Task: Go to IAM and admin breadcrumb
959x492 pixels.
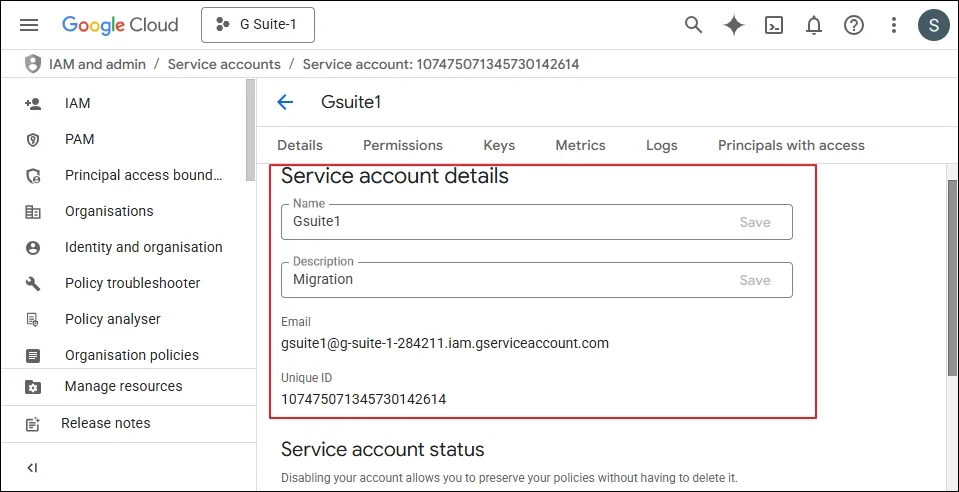Action: pos(97,64)
